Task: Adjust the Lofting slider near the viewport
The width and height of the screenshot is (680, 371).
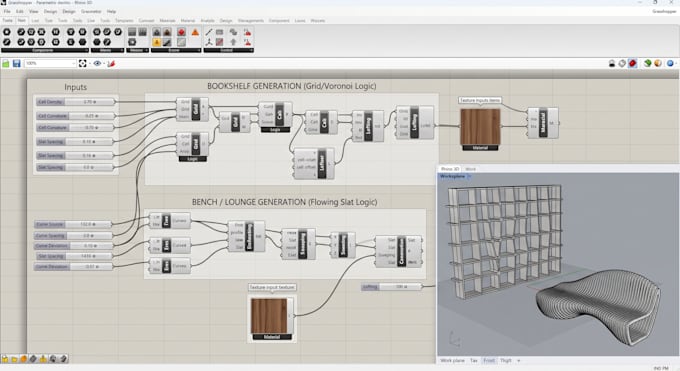Action: [x=392, y=287]
